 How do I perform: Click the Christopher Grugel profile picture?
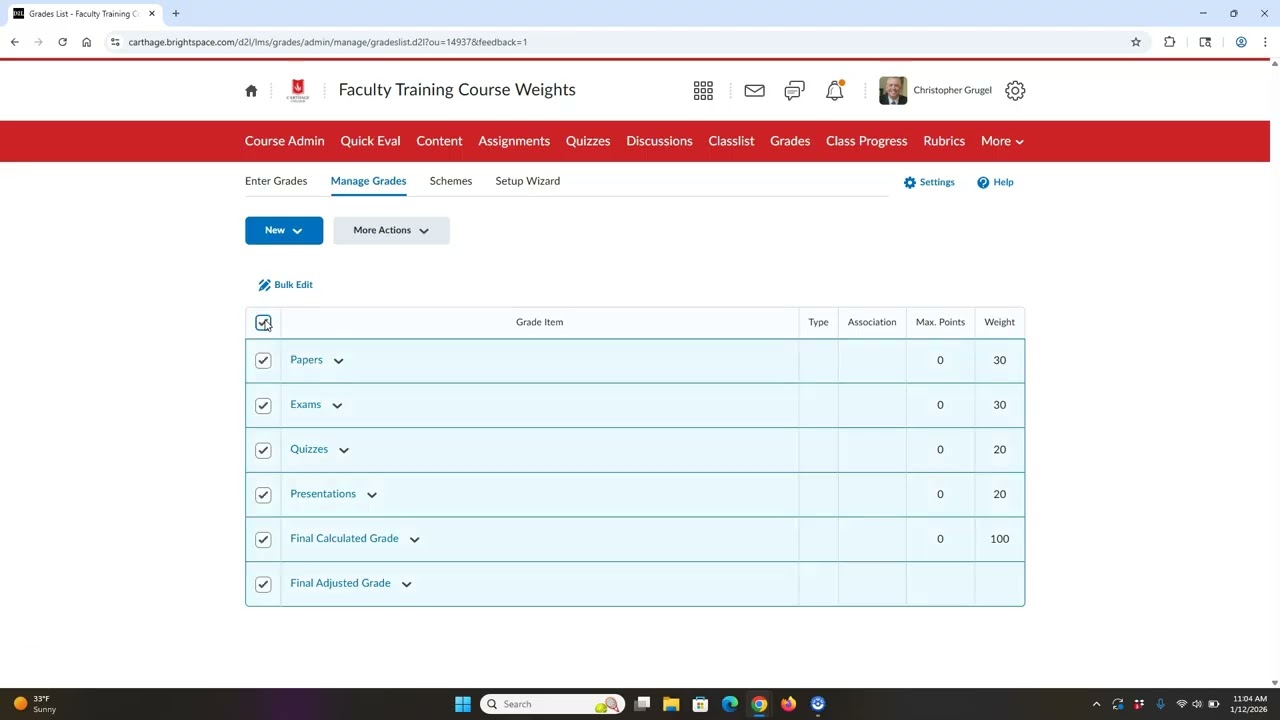[x=893, y=90]
